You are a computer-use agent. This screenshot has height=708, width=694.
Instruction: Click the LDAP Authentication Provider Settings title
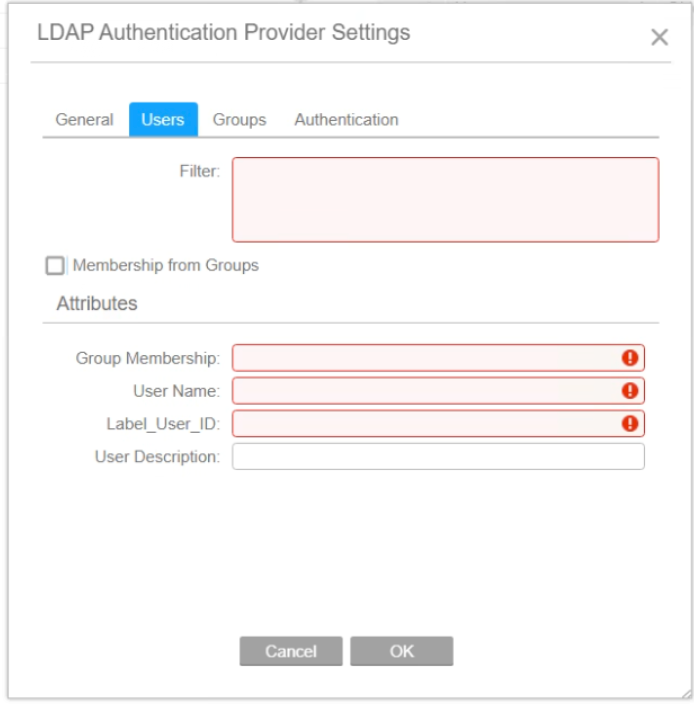coord(224,33)
